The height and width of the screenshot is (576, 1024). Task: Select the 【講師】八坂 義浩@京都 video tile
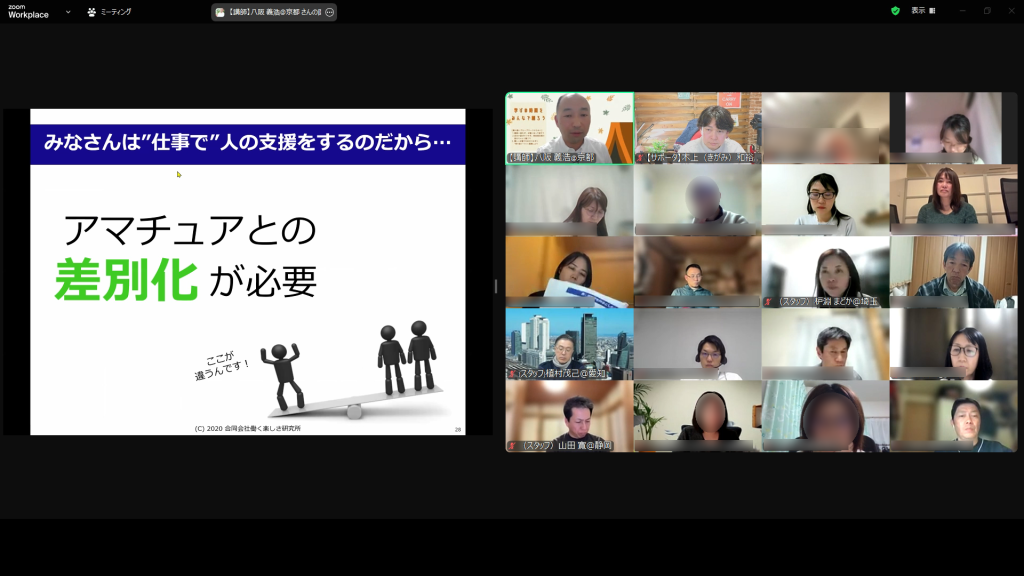tap(569, 128)
